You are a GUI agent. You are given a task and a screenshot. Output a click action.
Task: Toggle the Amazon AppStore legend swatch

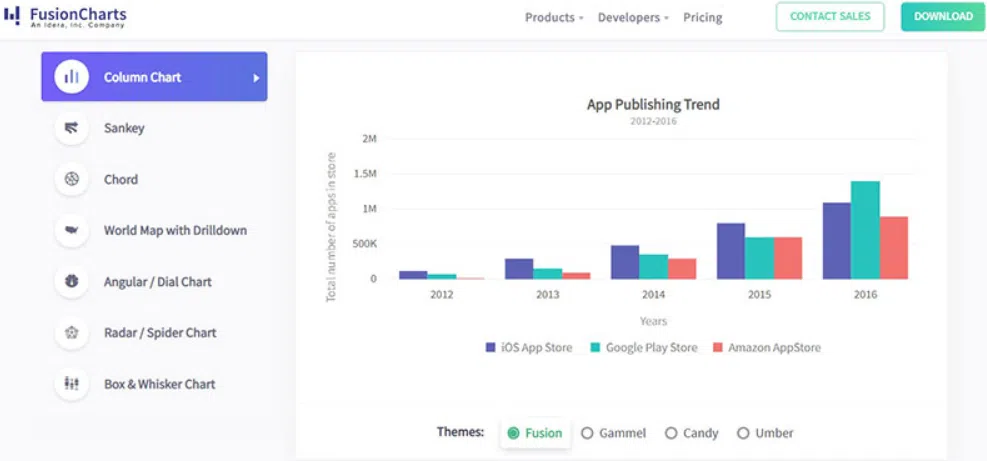click(718, 348)
